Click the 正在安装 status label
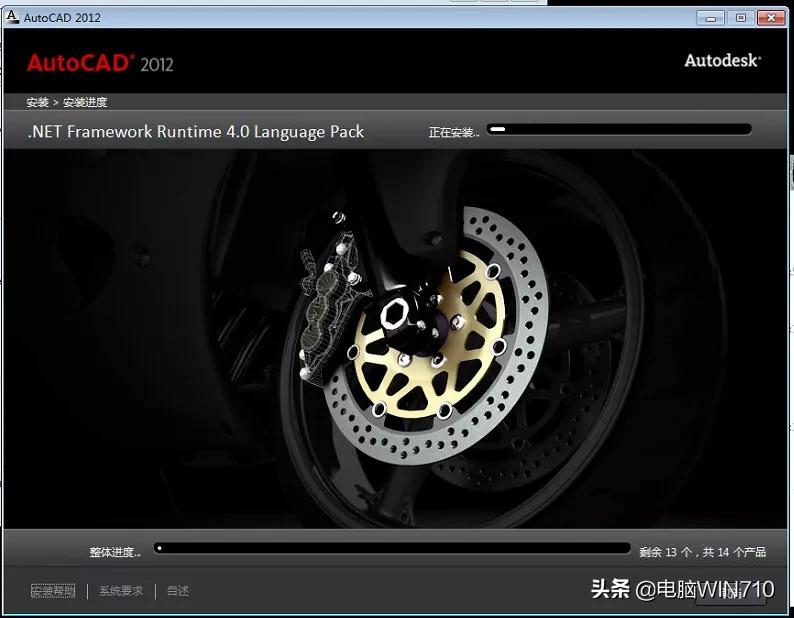Image resolution: width=794 pixels, height=618 pixels. (454, 133)
